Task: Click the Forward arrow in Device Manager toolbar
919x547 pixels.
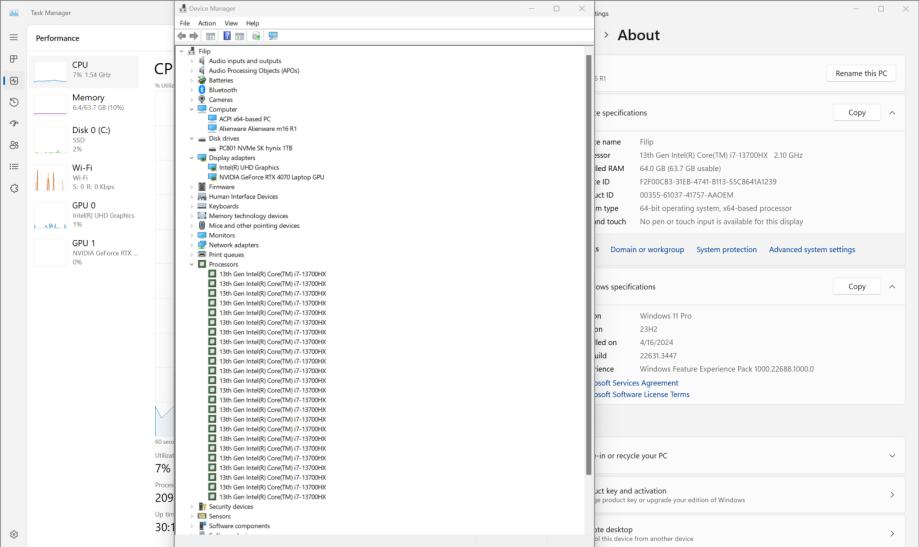Action: (x=194, y=36)
